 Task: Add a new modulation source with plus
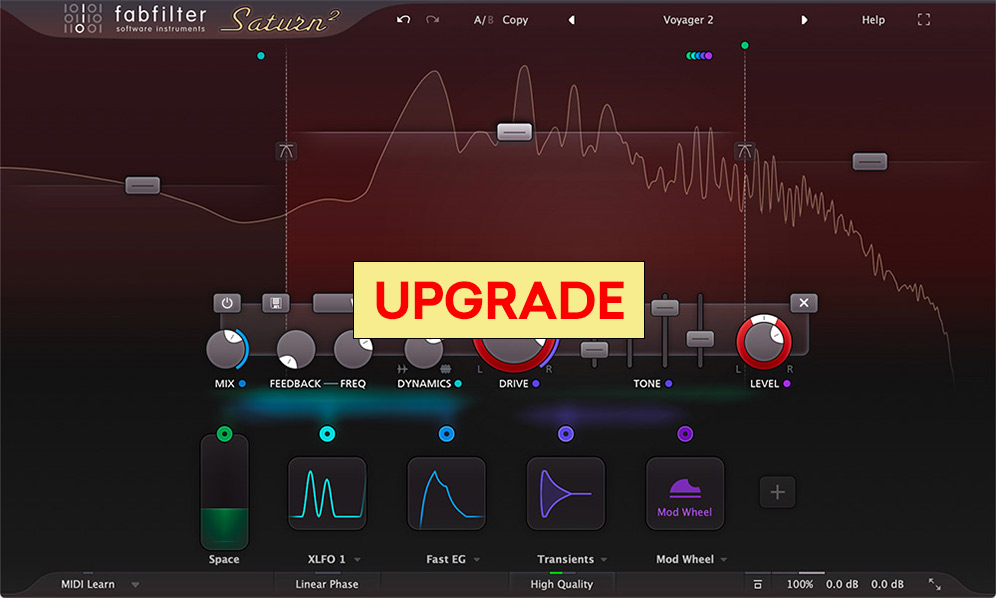click(x=778, y=492)
